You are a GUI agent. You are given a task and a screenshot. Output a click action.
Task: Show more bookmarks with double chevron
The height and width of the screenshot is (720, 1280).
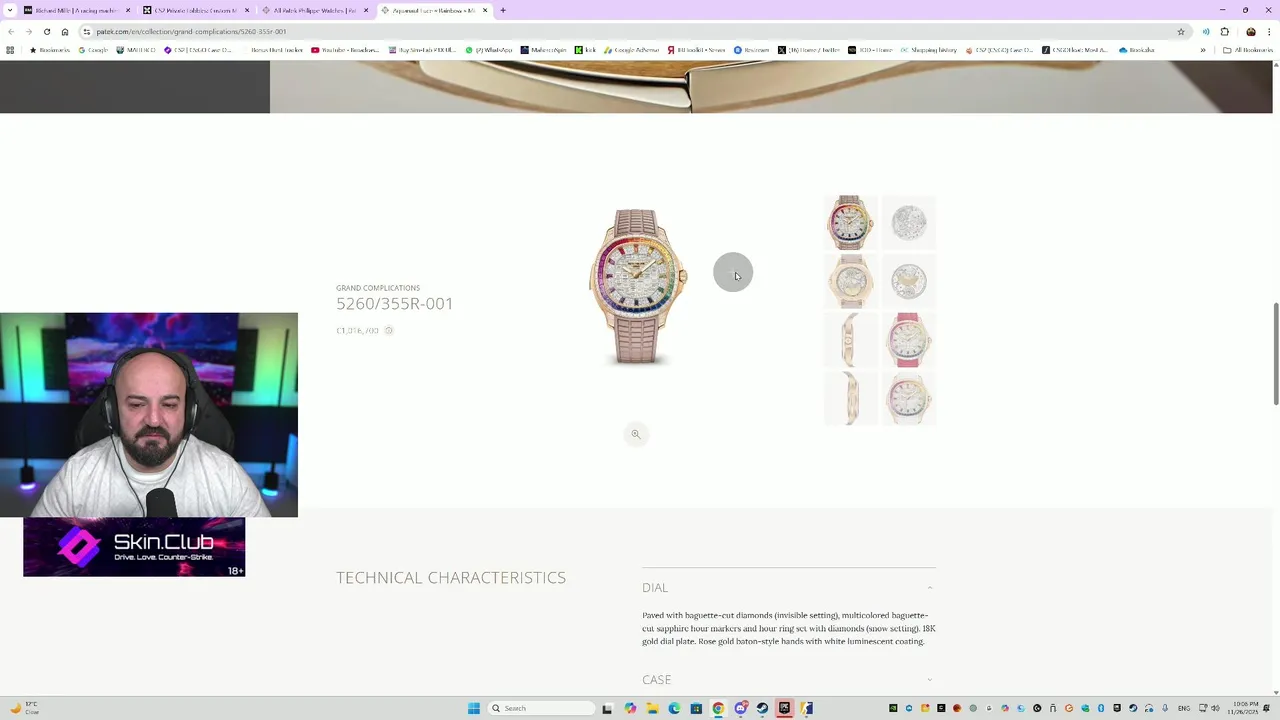(x=1203, y=50)
